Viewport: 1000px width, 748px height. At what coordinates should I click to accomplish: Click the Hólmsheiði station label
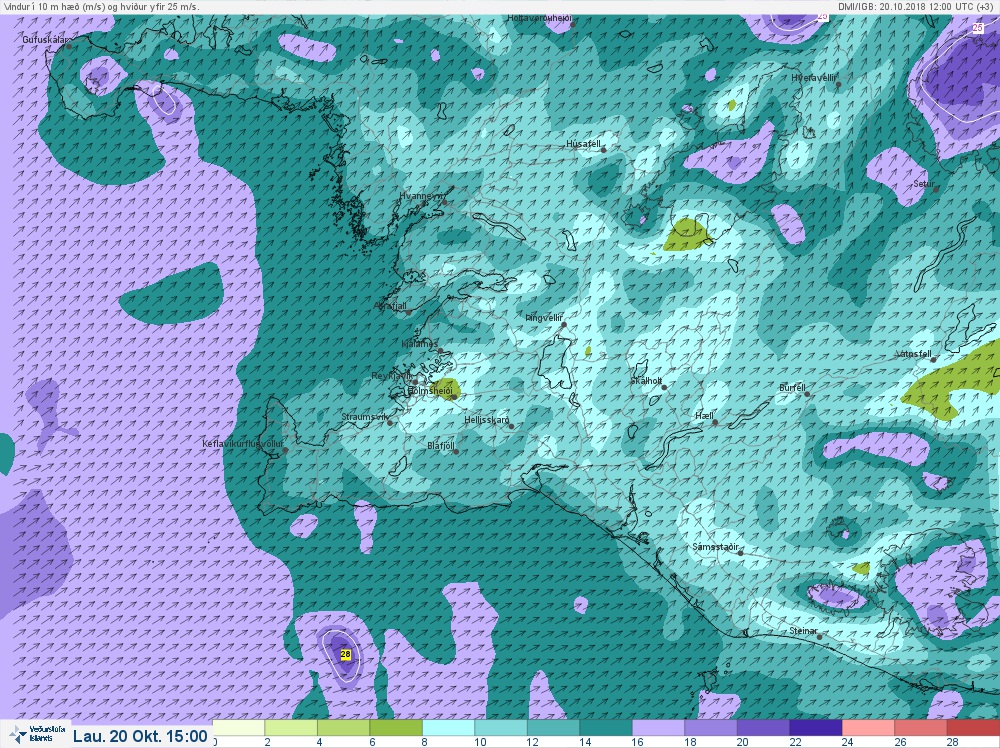tap(430, 390)
